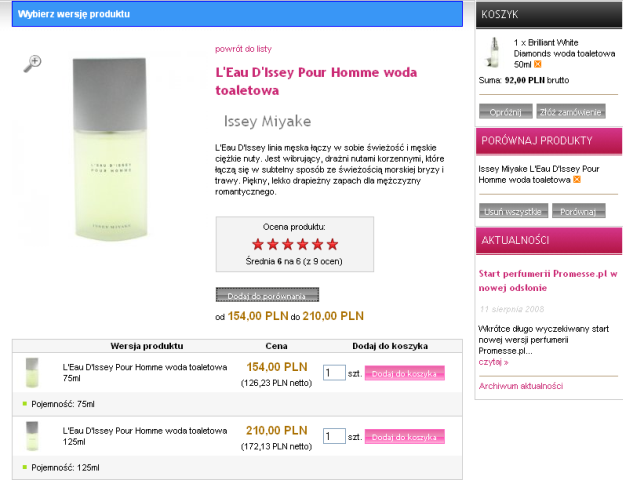The image size is (623, 480).
Task: Rate the product with the first star
Action: click(258, 243)
